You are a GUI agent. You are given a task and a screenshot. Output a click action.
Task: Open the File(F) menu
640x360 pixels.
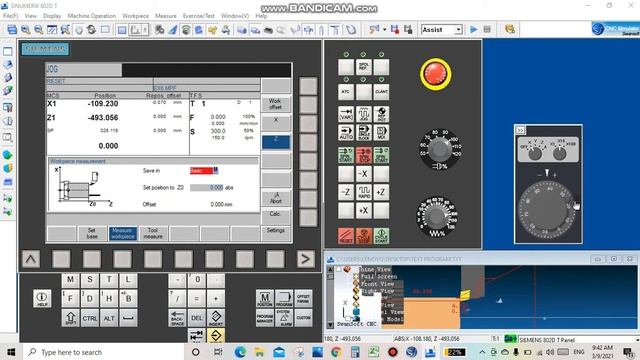click(11, 16)
